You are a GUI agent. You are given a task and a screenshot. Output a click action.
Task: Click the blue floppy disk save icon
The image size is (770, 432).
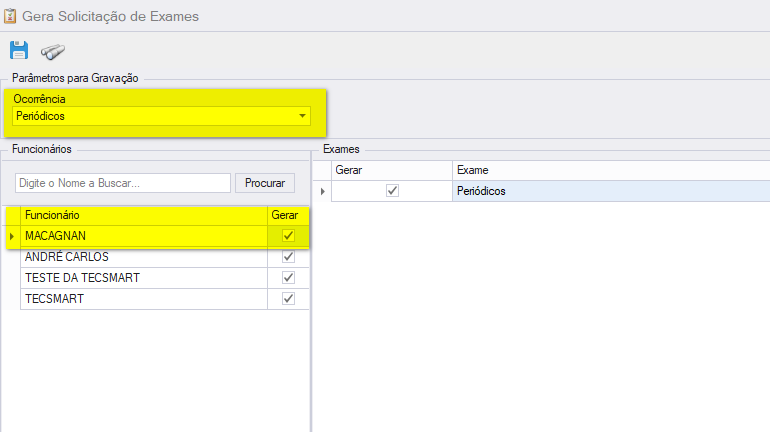pyautogui.click(x=19, y=50)
